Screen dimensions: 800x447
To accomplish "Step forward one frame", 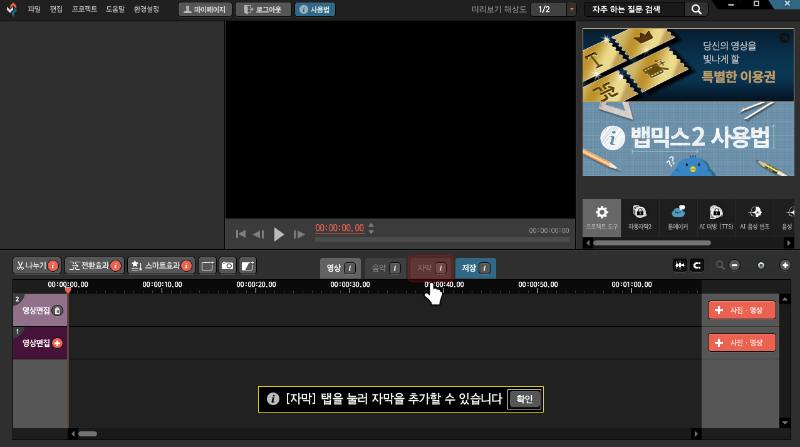I will 299,234.
